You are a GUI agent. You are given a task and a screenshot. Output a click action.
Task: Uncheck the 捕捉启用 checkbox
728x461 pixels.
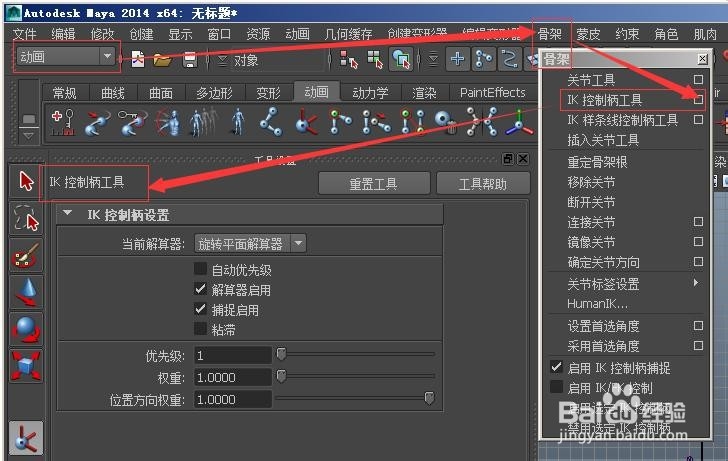(x=200, y=309)
